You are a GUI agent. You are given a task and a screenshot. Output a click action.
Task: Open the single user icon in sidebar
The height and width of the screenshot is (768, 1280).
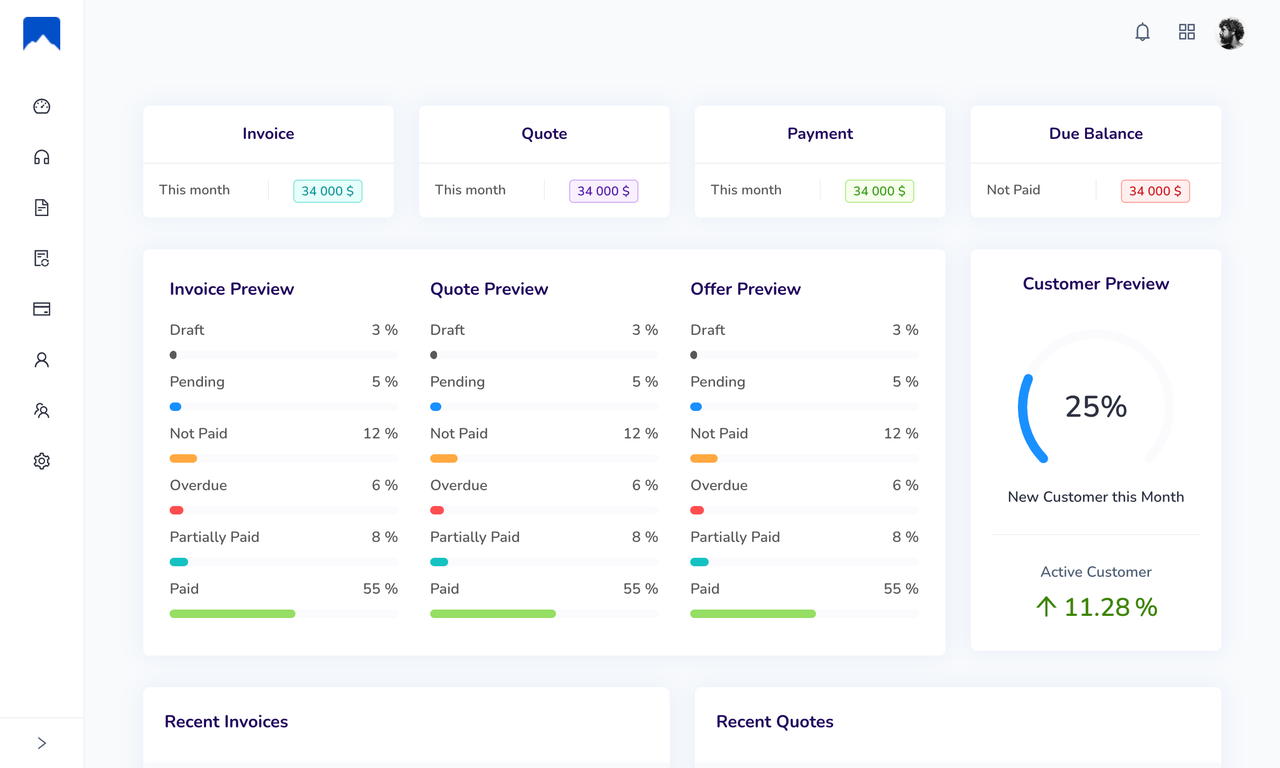click(x=41, y=360)
